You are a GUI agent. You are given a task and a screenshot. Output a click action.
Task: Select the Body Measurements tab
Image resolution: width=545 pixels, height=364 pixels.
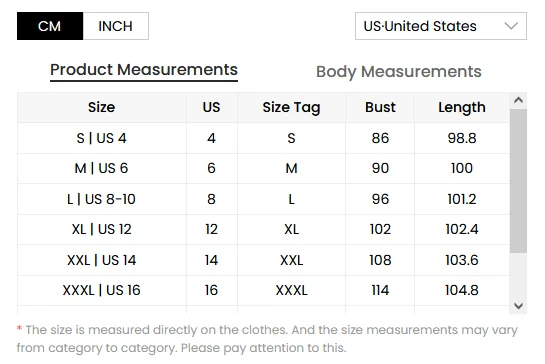point(399,72)
